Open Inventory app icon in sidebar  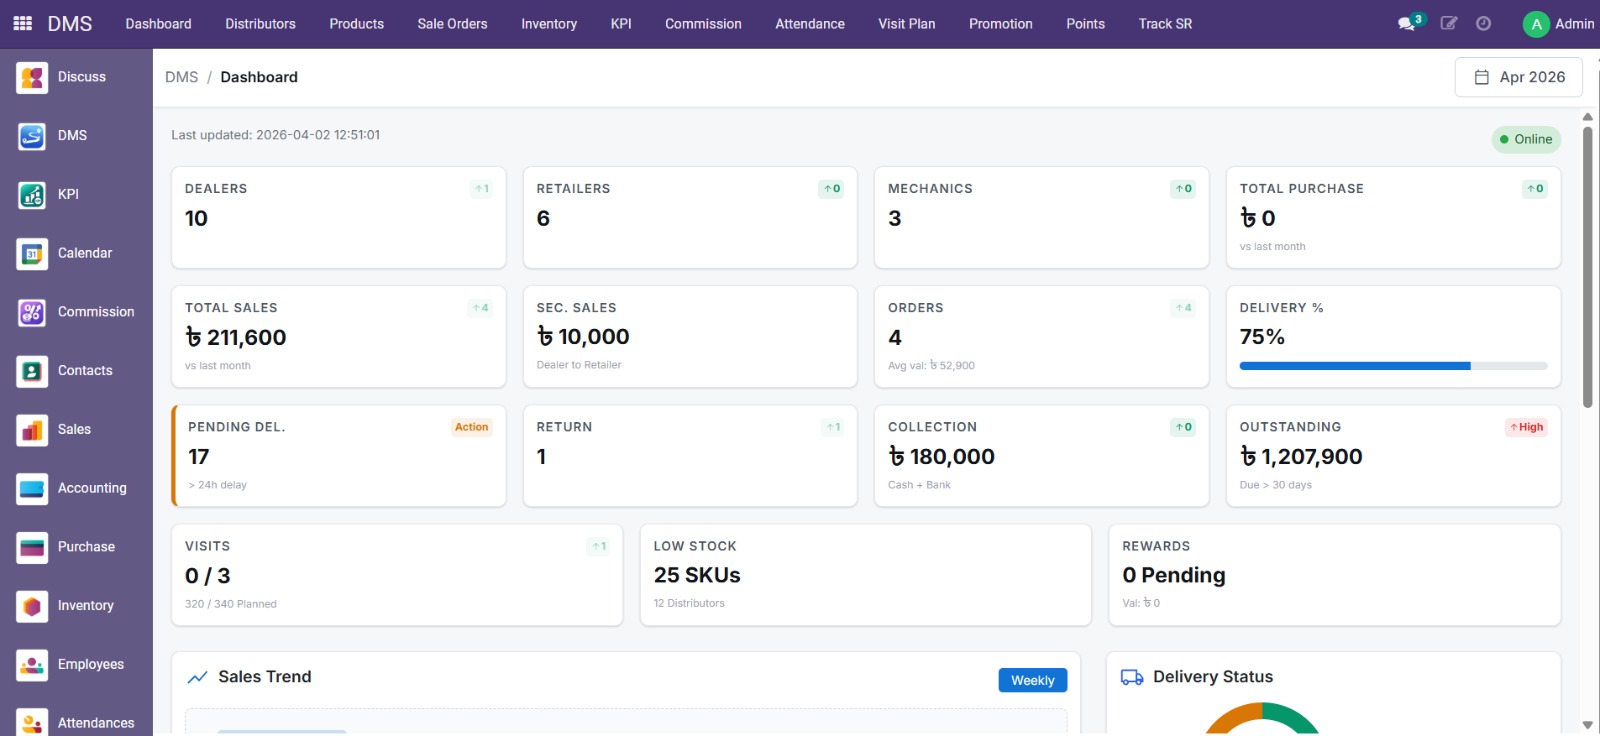tap(32, 606)
